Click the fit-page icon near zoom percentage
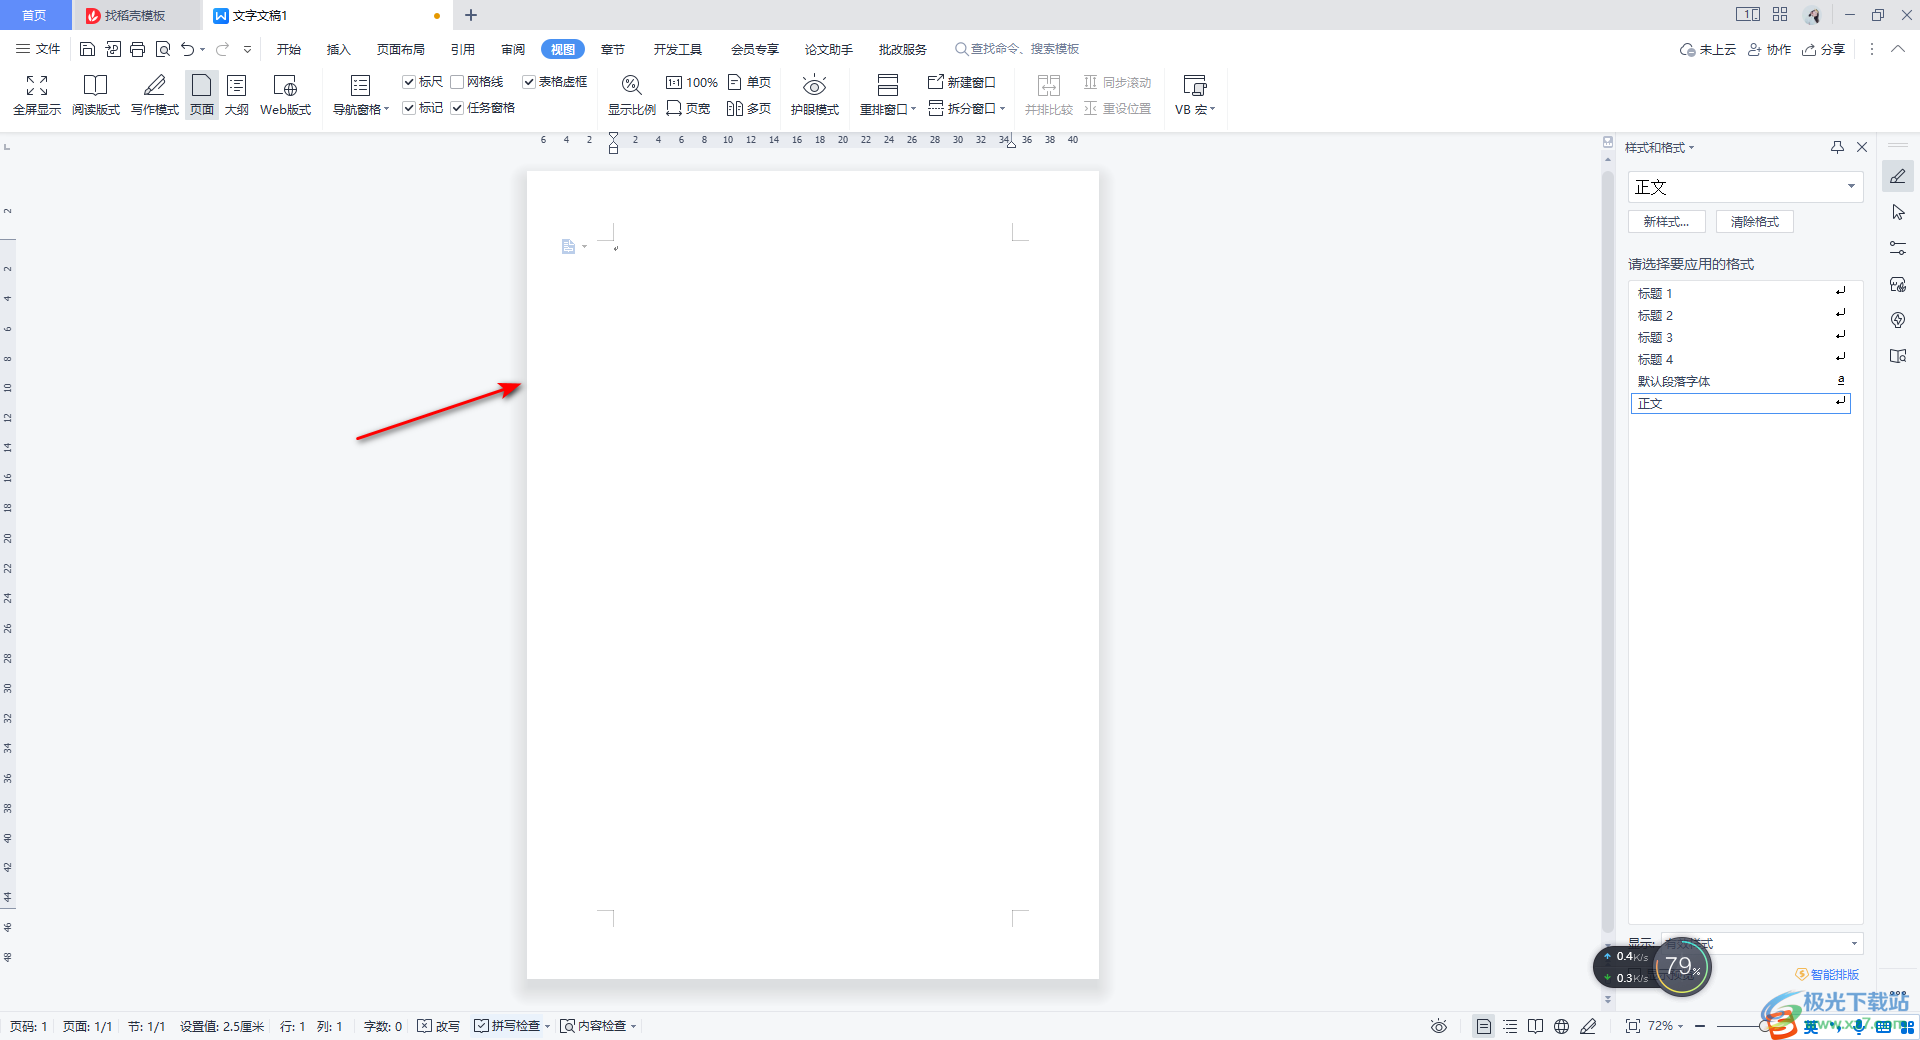1920x1040 pixels. [x=1633, y=1026]
